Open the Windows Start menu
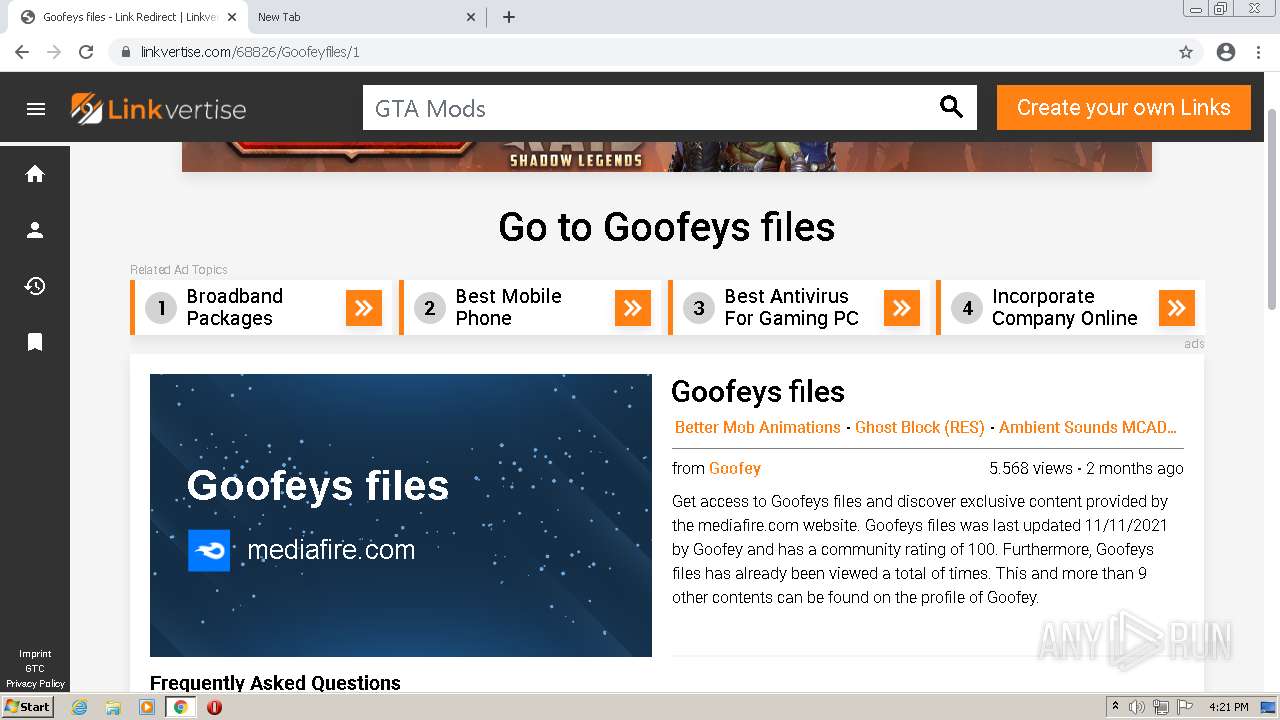1280x720 pixels. pyautogui.click(x=27, y=707)
